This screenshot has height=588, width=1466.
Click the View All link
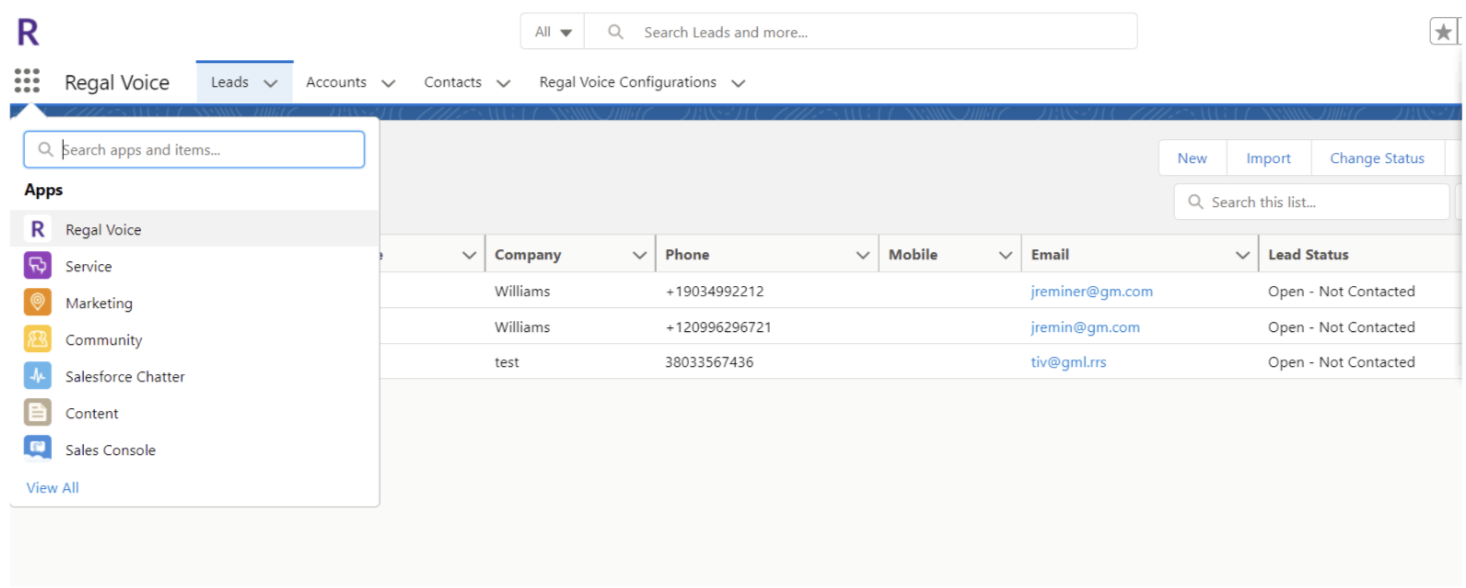point(52,487)
